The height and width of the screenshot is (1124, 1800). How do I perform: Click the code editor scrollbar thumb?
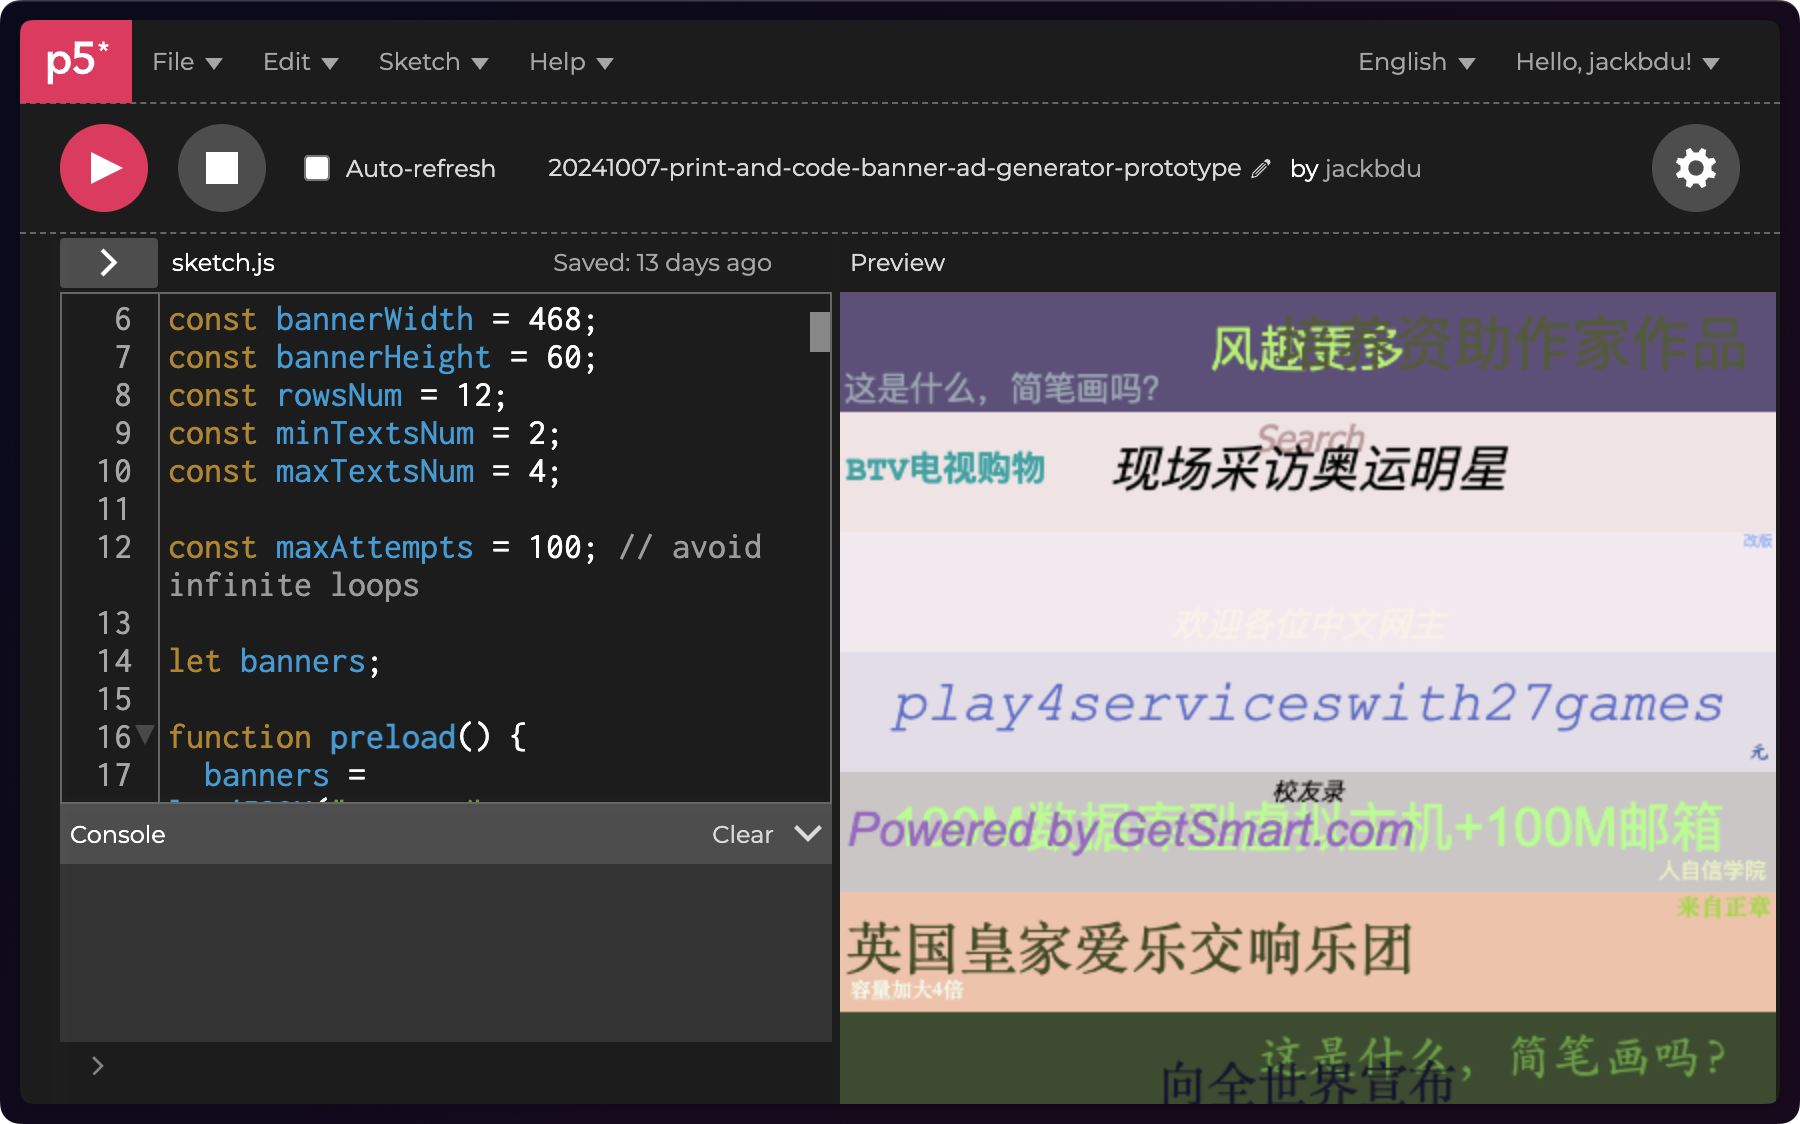(x=820, y=332)
